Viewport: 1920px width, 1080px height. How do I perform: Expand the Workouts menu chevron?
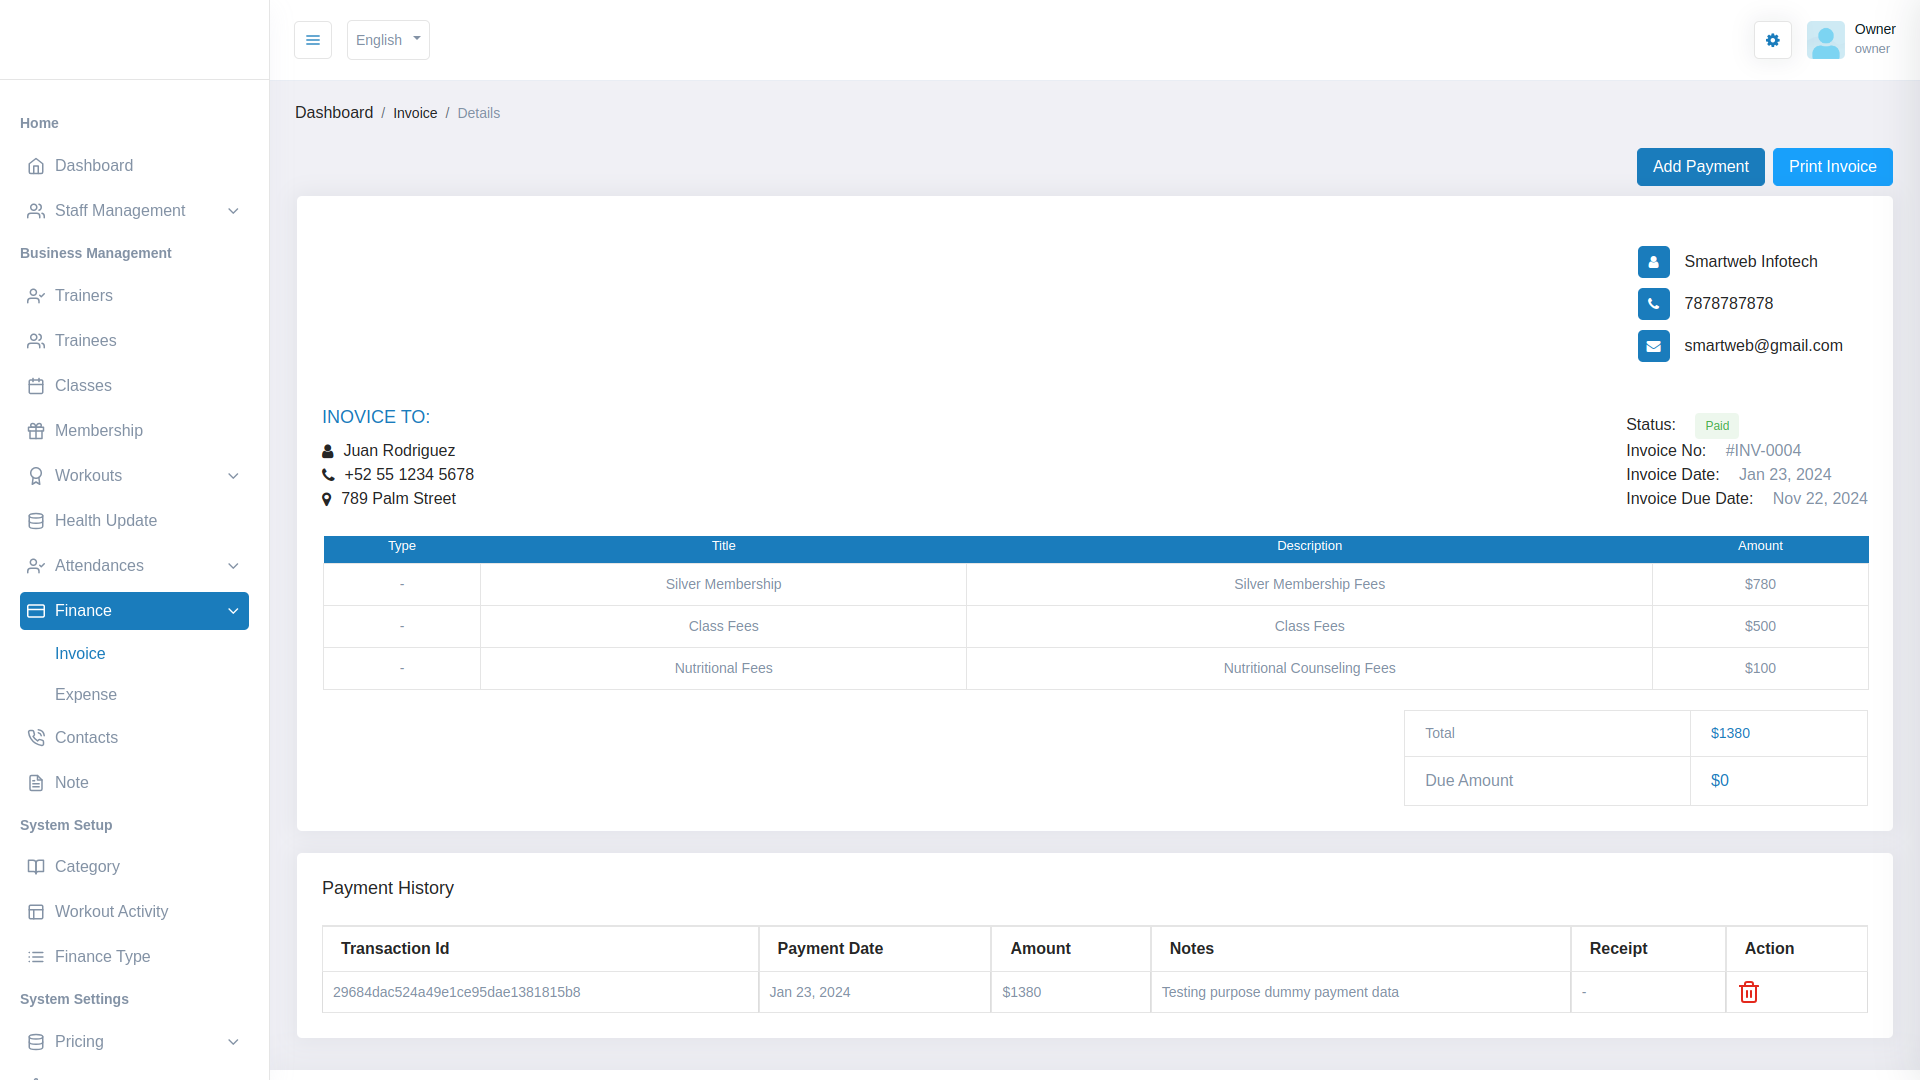(x=233, y=476)
